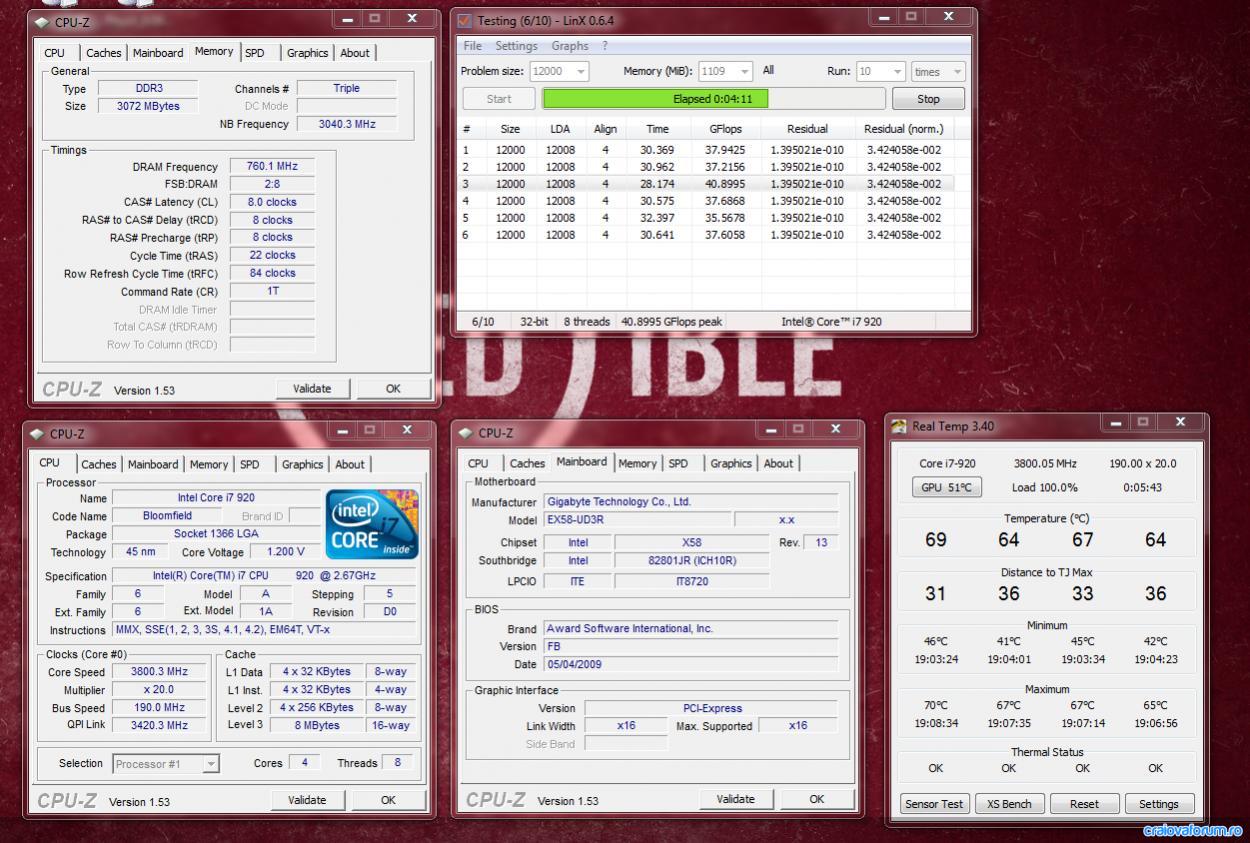Click the LDA column header in LinX
The height and width of the screenshot is (843, 1250).
tap(560, 129)
